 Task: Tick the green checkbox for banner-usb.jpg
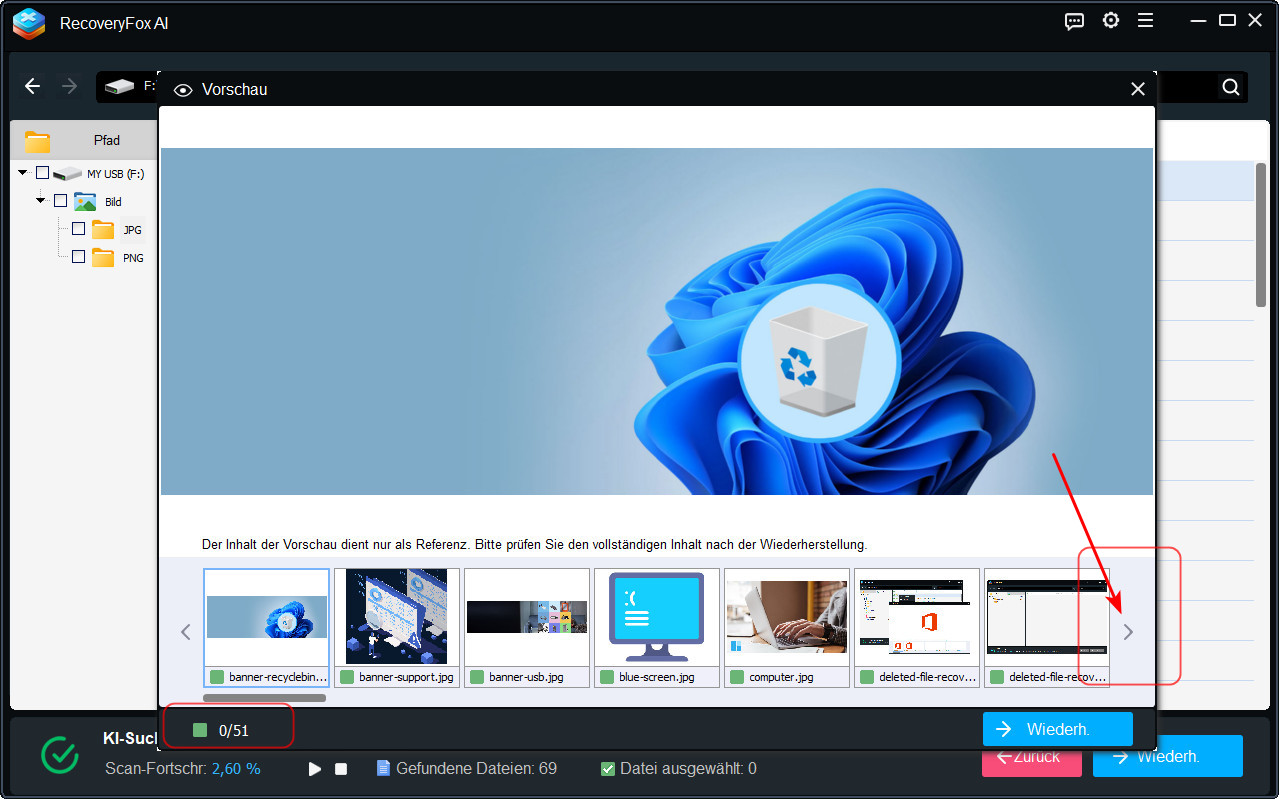pyautogui.click(x=477, y=677)
